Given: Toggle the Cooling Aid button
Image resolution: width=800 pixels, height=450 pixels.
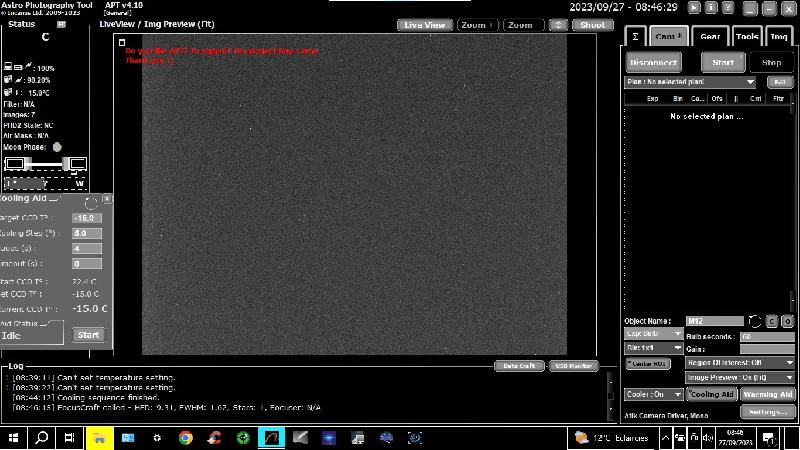Looking at the screenshot, I should 711,394.
